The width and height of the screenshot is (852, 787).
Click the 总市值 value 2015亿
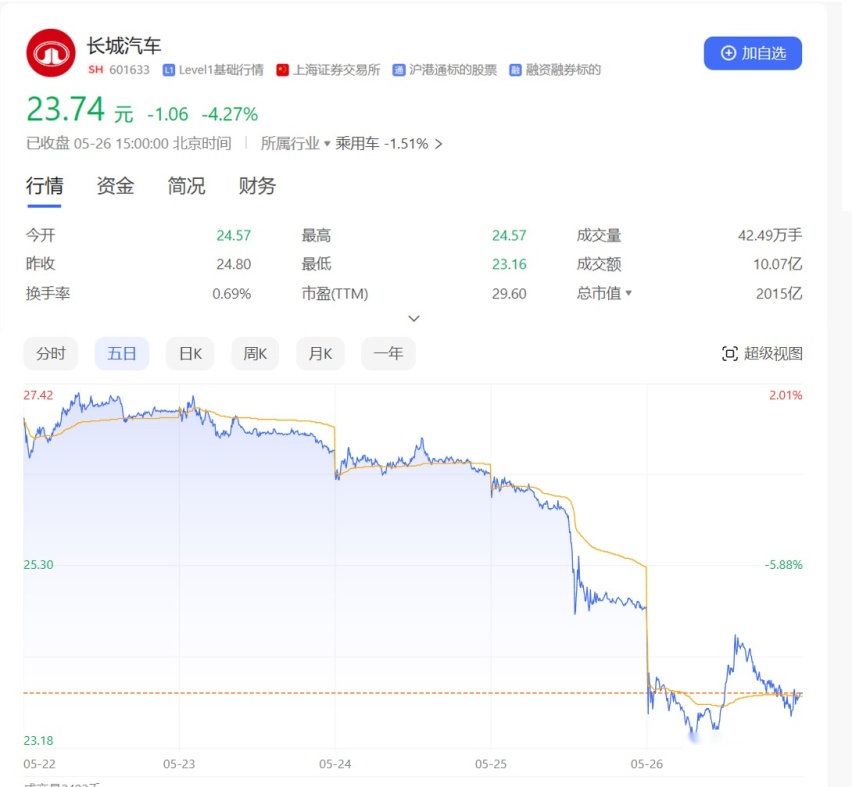click(779, 293)
